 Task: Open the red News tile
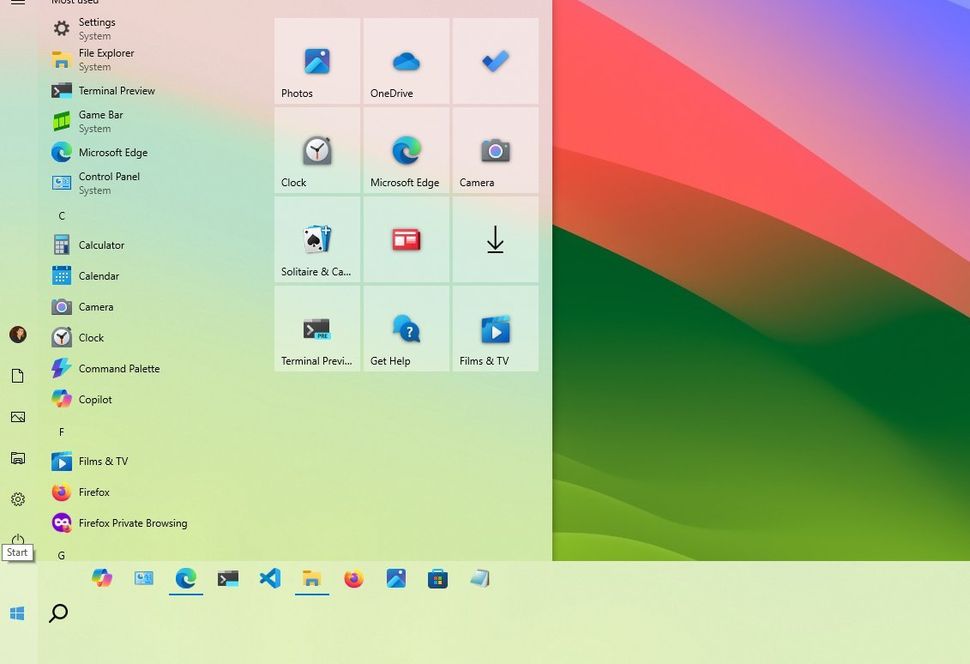pos(405,239)
